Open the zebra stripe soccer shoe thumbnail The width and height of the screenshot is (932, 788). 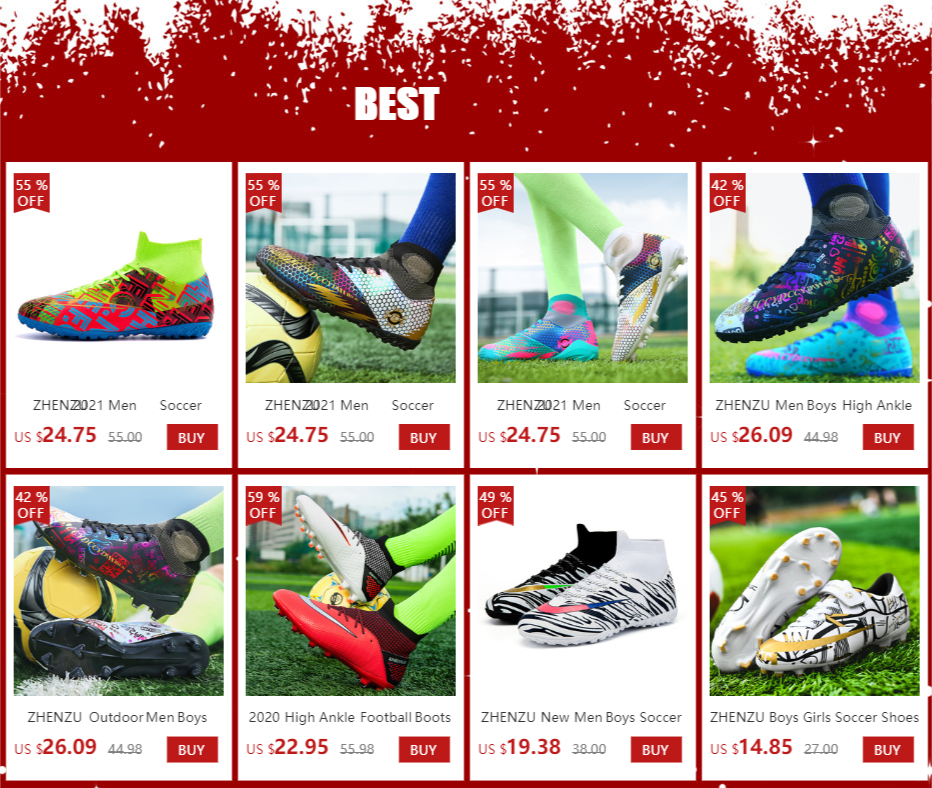(x=582, y=591)
